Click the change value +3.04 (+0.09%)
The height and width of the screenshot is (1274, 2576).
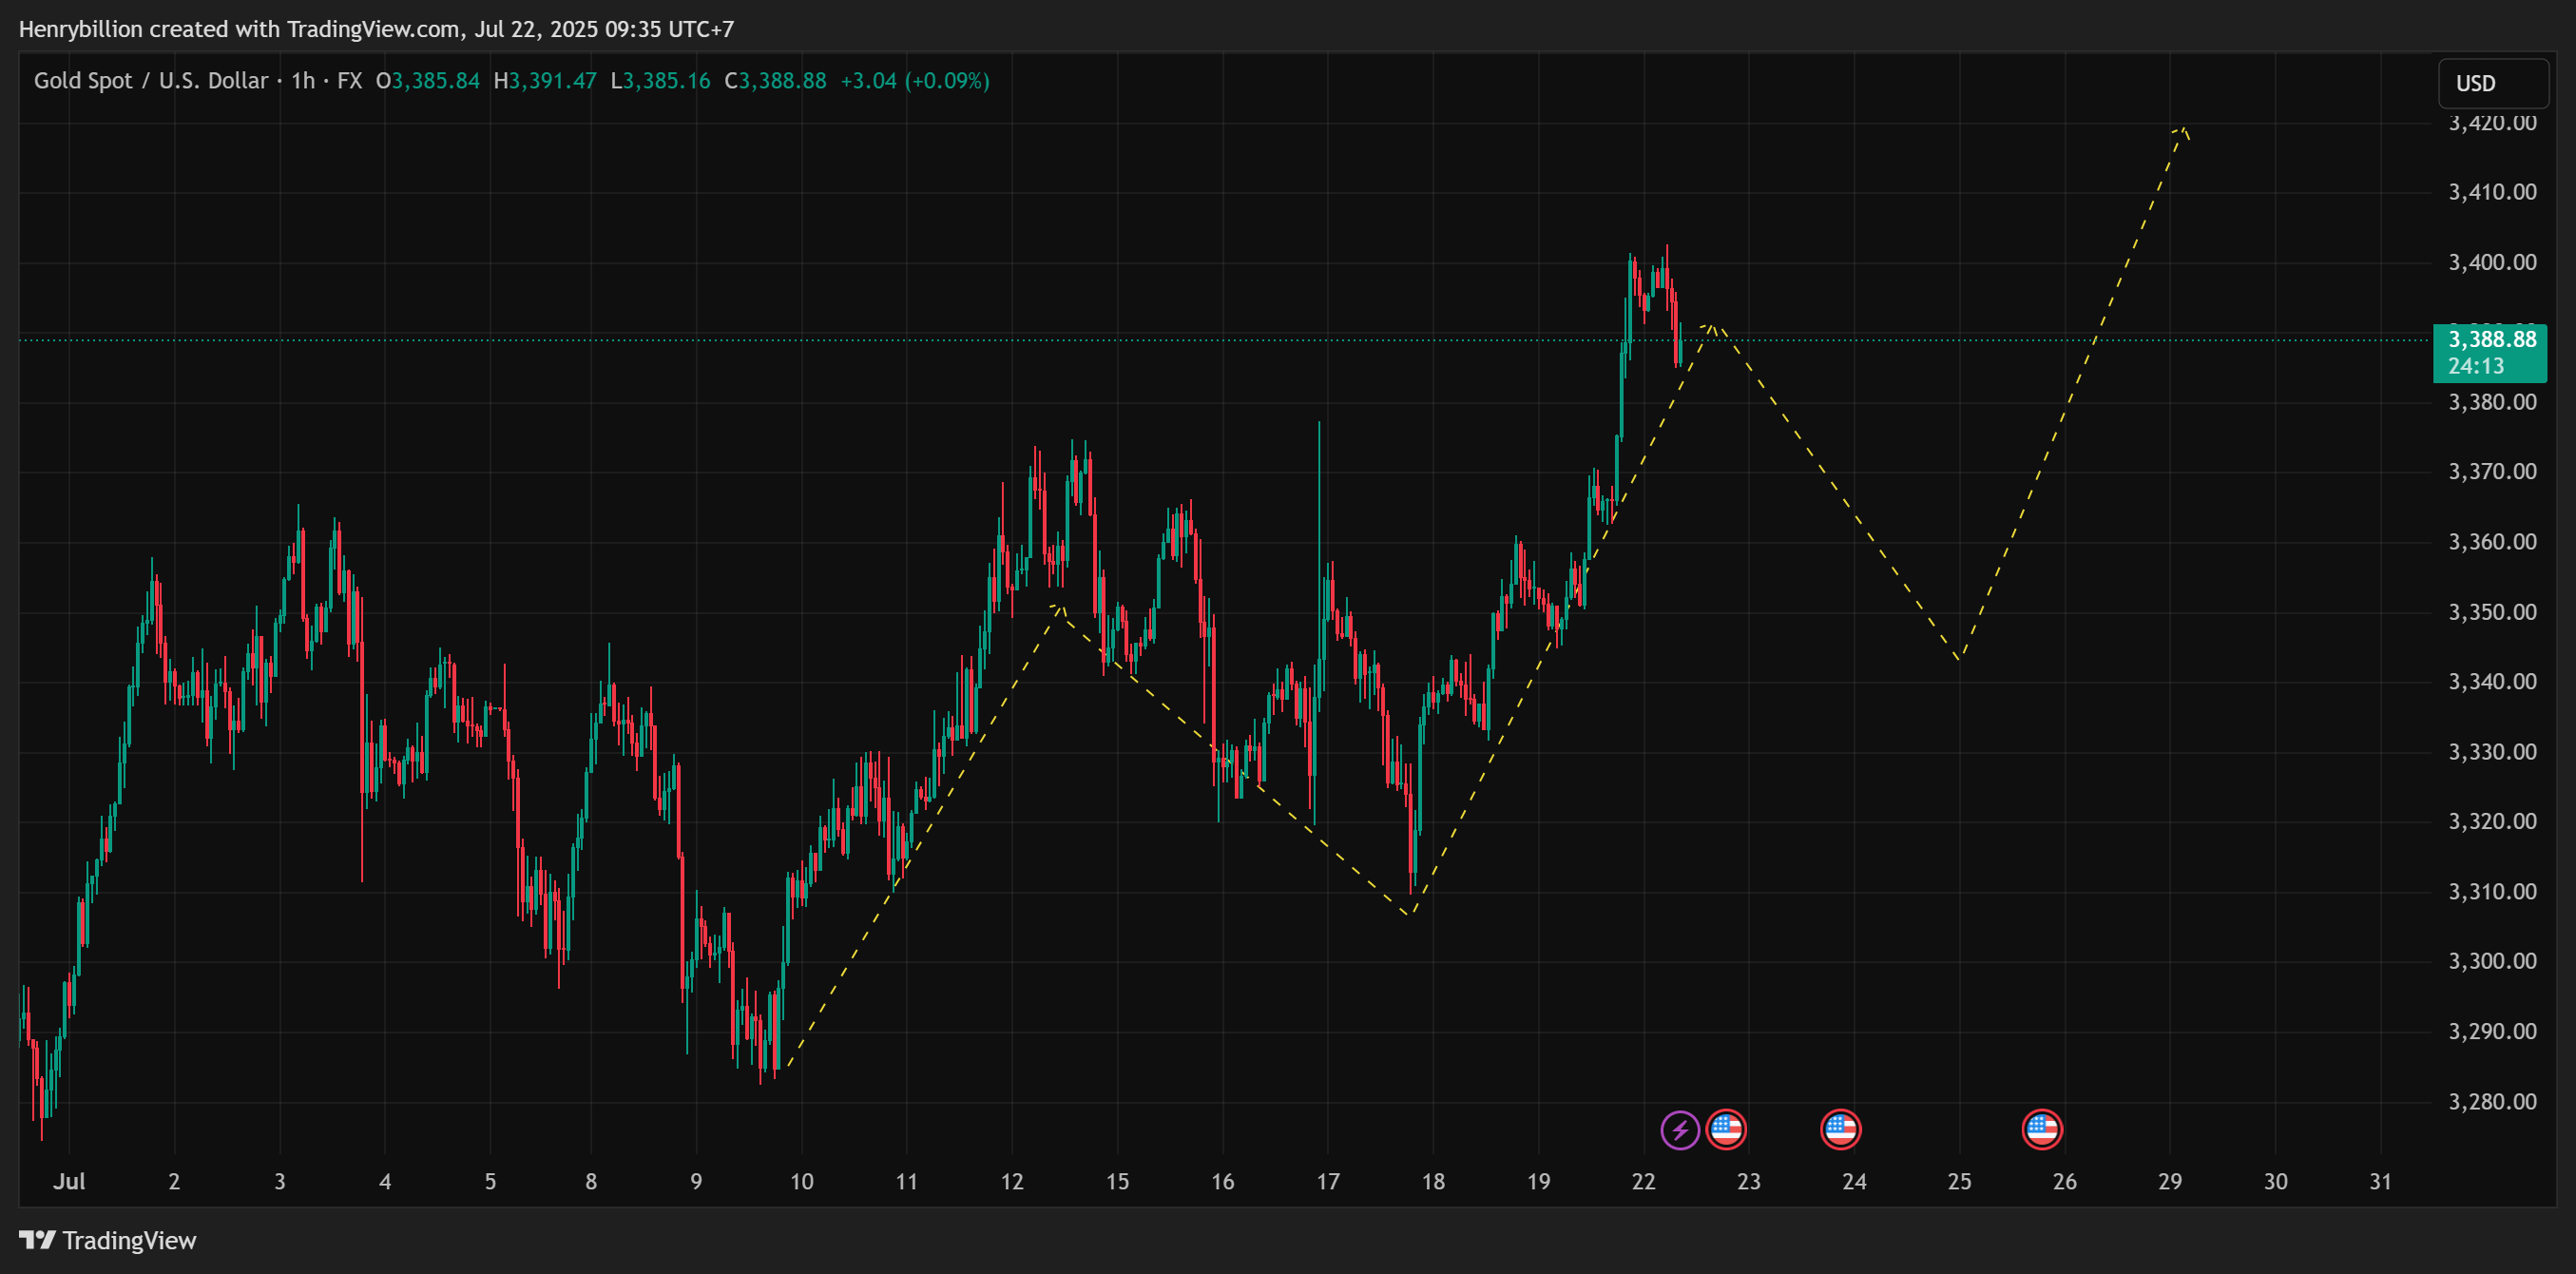pyautogui.click(x=915, y=81)
